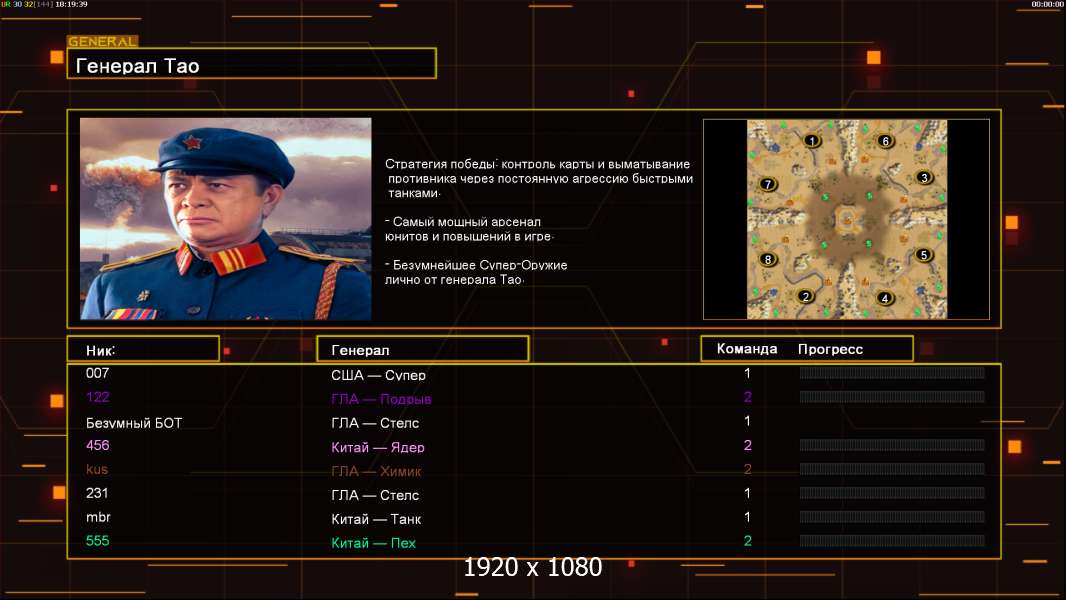The image size is (1066, 600).
Task: Select player 'Безумный БОТ'
Action: [134, 423]
